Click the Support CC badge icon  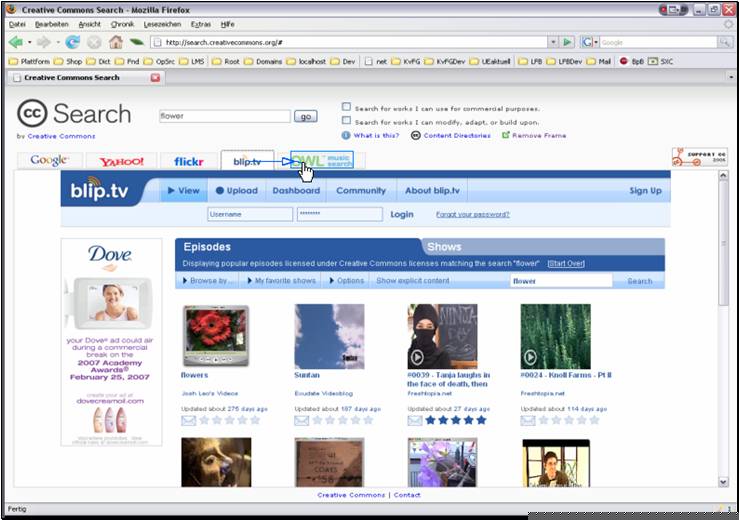699,157
